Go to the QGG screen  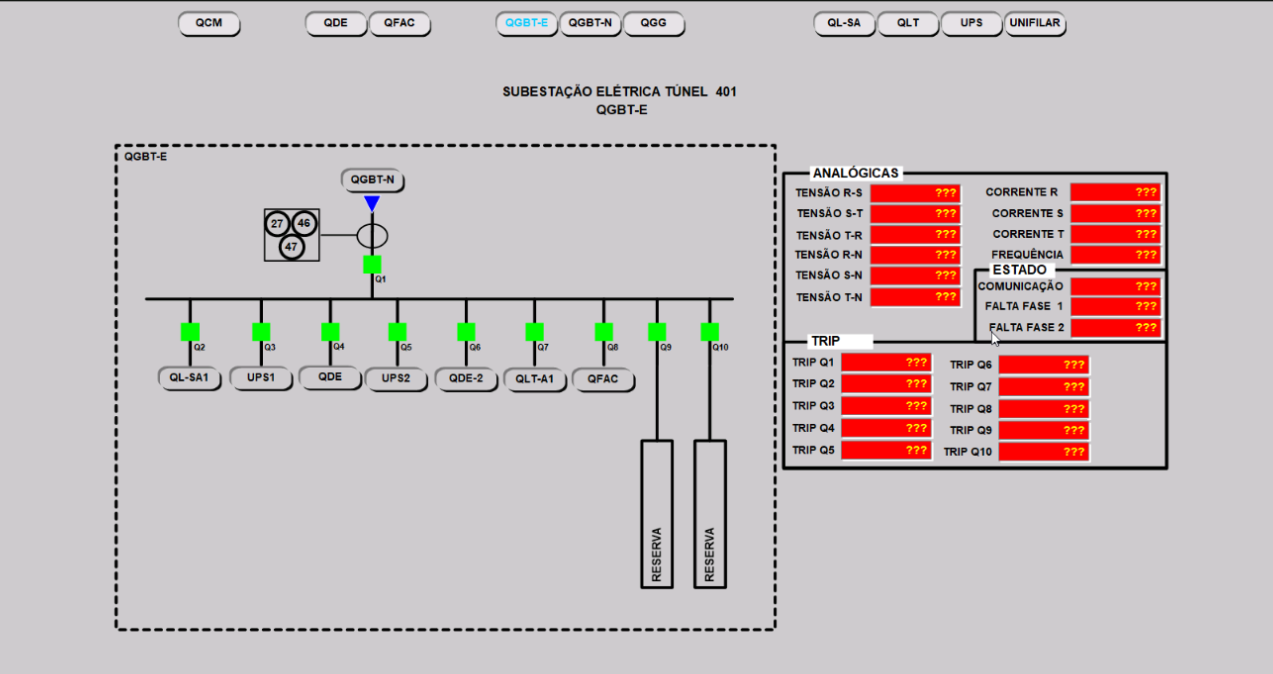654,23
